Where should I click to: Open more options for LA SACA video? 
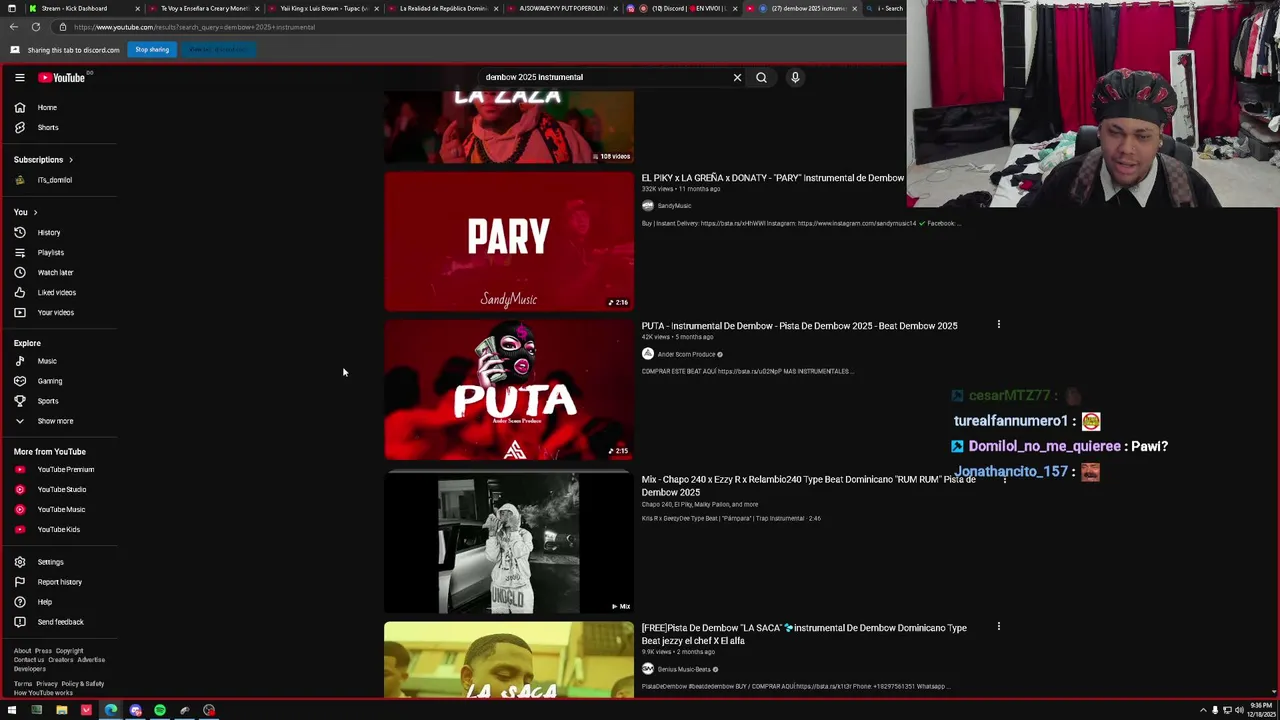pyautogui.click(x=998, y=626)
